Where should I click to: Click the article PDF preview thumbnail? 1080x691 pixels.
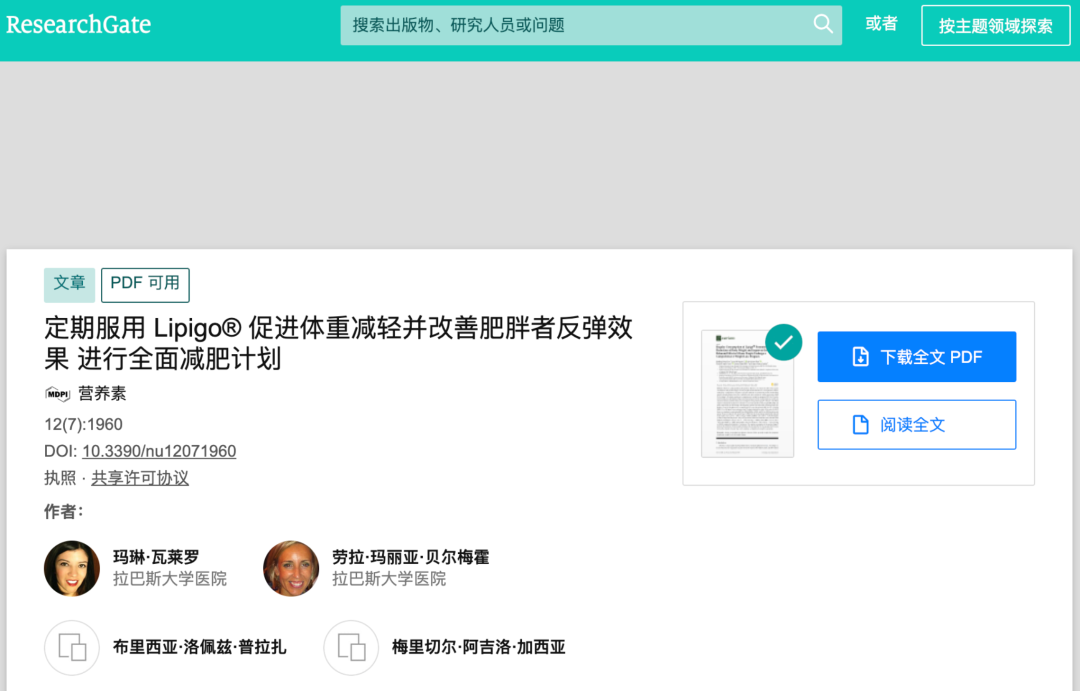747,393
